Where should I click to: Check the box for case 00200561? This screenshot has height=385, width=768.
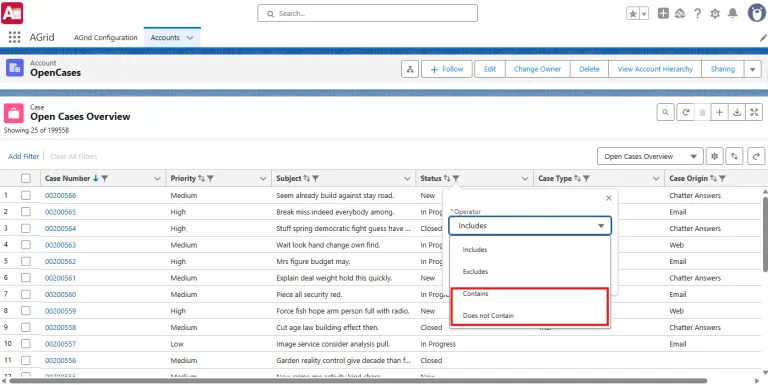(26, 278)
